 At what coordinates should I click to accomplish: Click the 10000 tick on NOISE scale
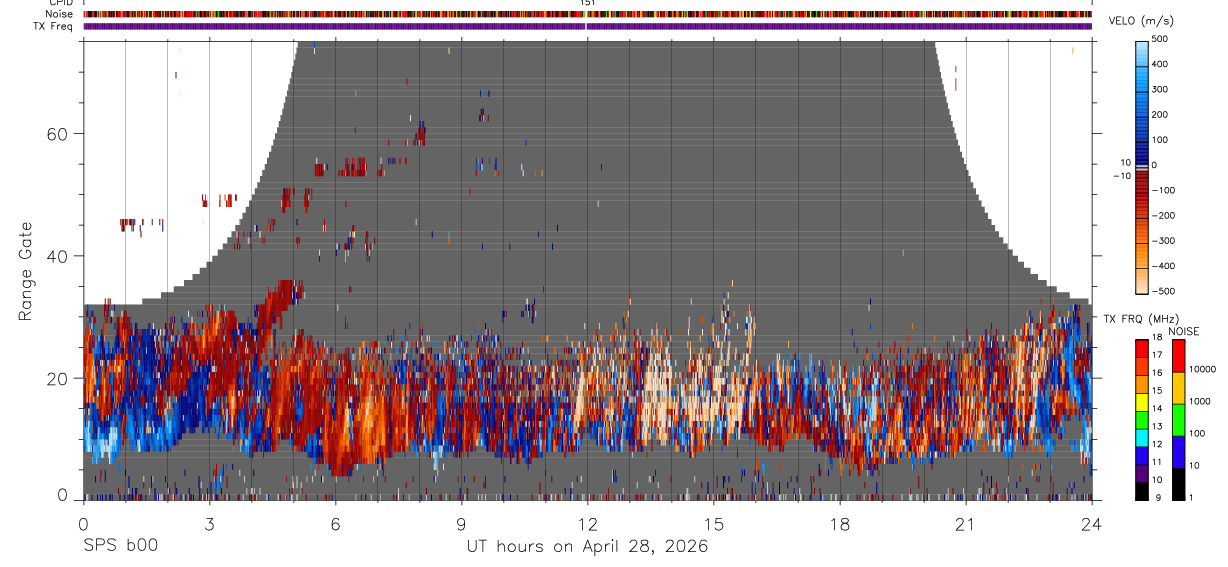(1202, 370)
